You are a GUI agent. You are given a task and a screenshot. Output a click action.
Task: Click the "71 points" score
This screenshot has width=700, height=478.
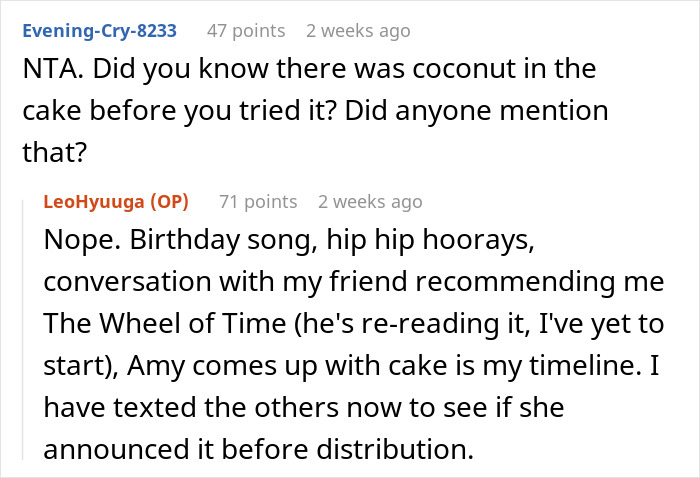click(x=258, y=201)
